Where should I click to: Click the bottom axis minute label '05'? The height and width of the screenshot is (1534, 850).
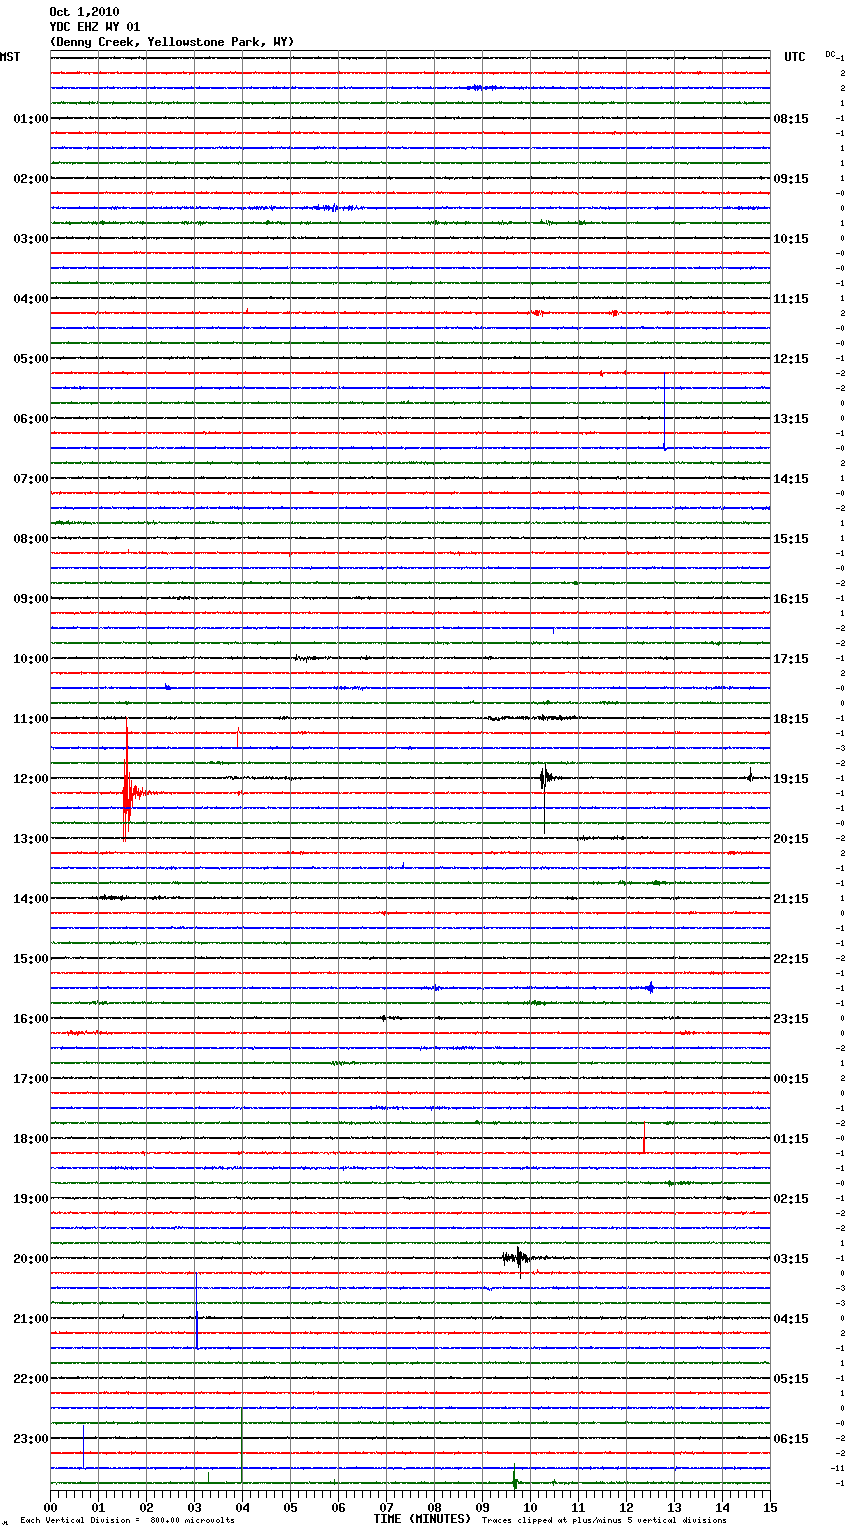pyautogui.click(x=291, y=1507)
